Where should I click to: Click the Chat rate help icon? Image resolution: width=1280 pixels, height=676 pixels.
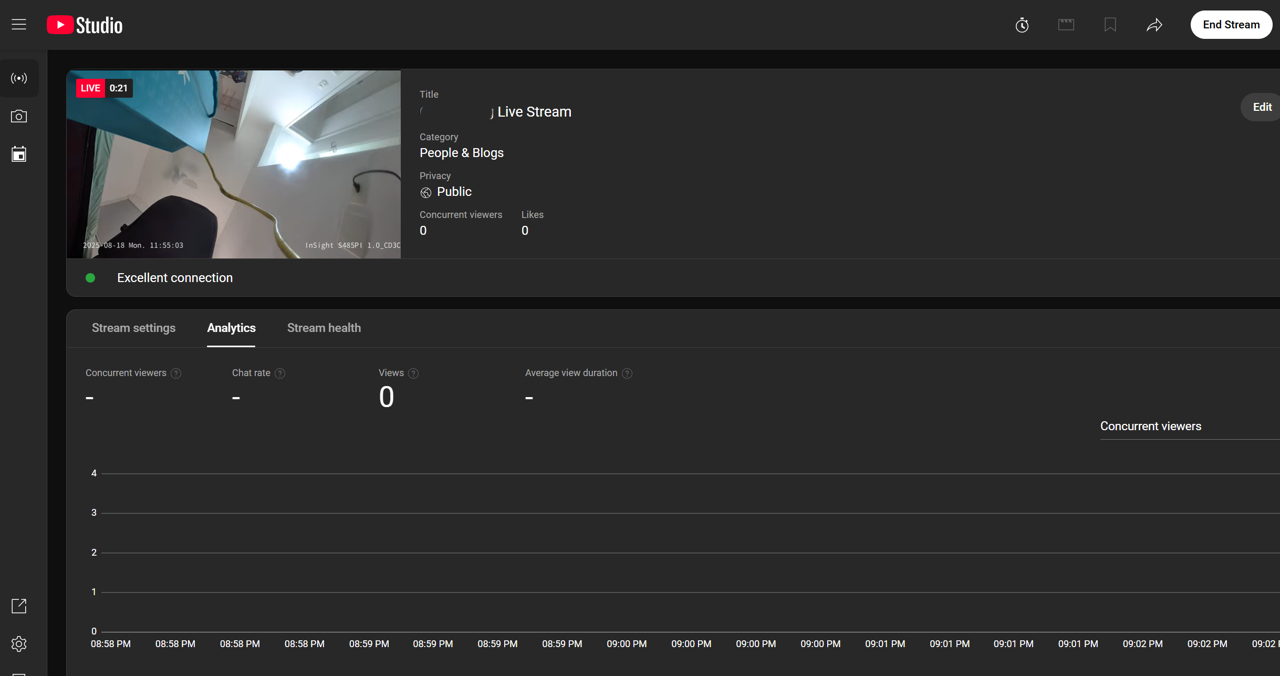[x=280, y=373]
